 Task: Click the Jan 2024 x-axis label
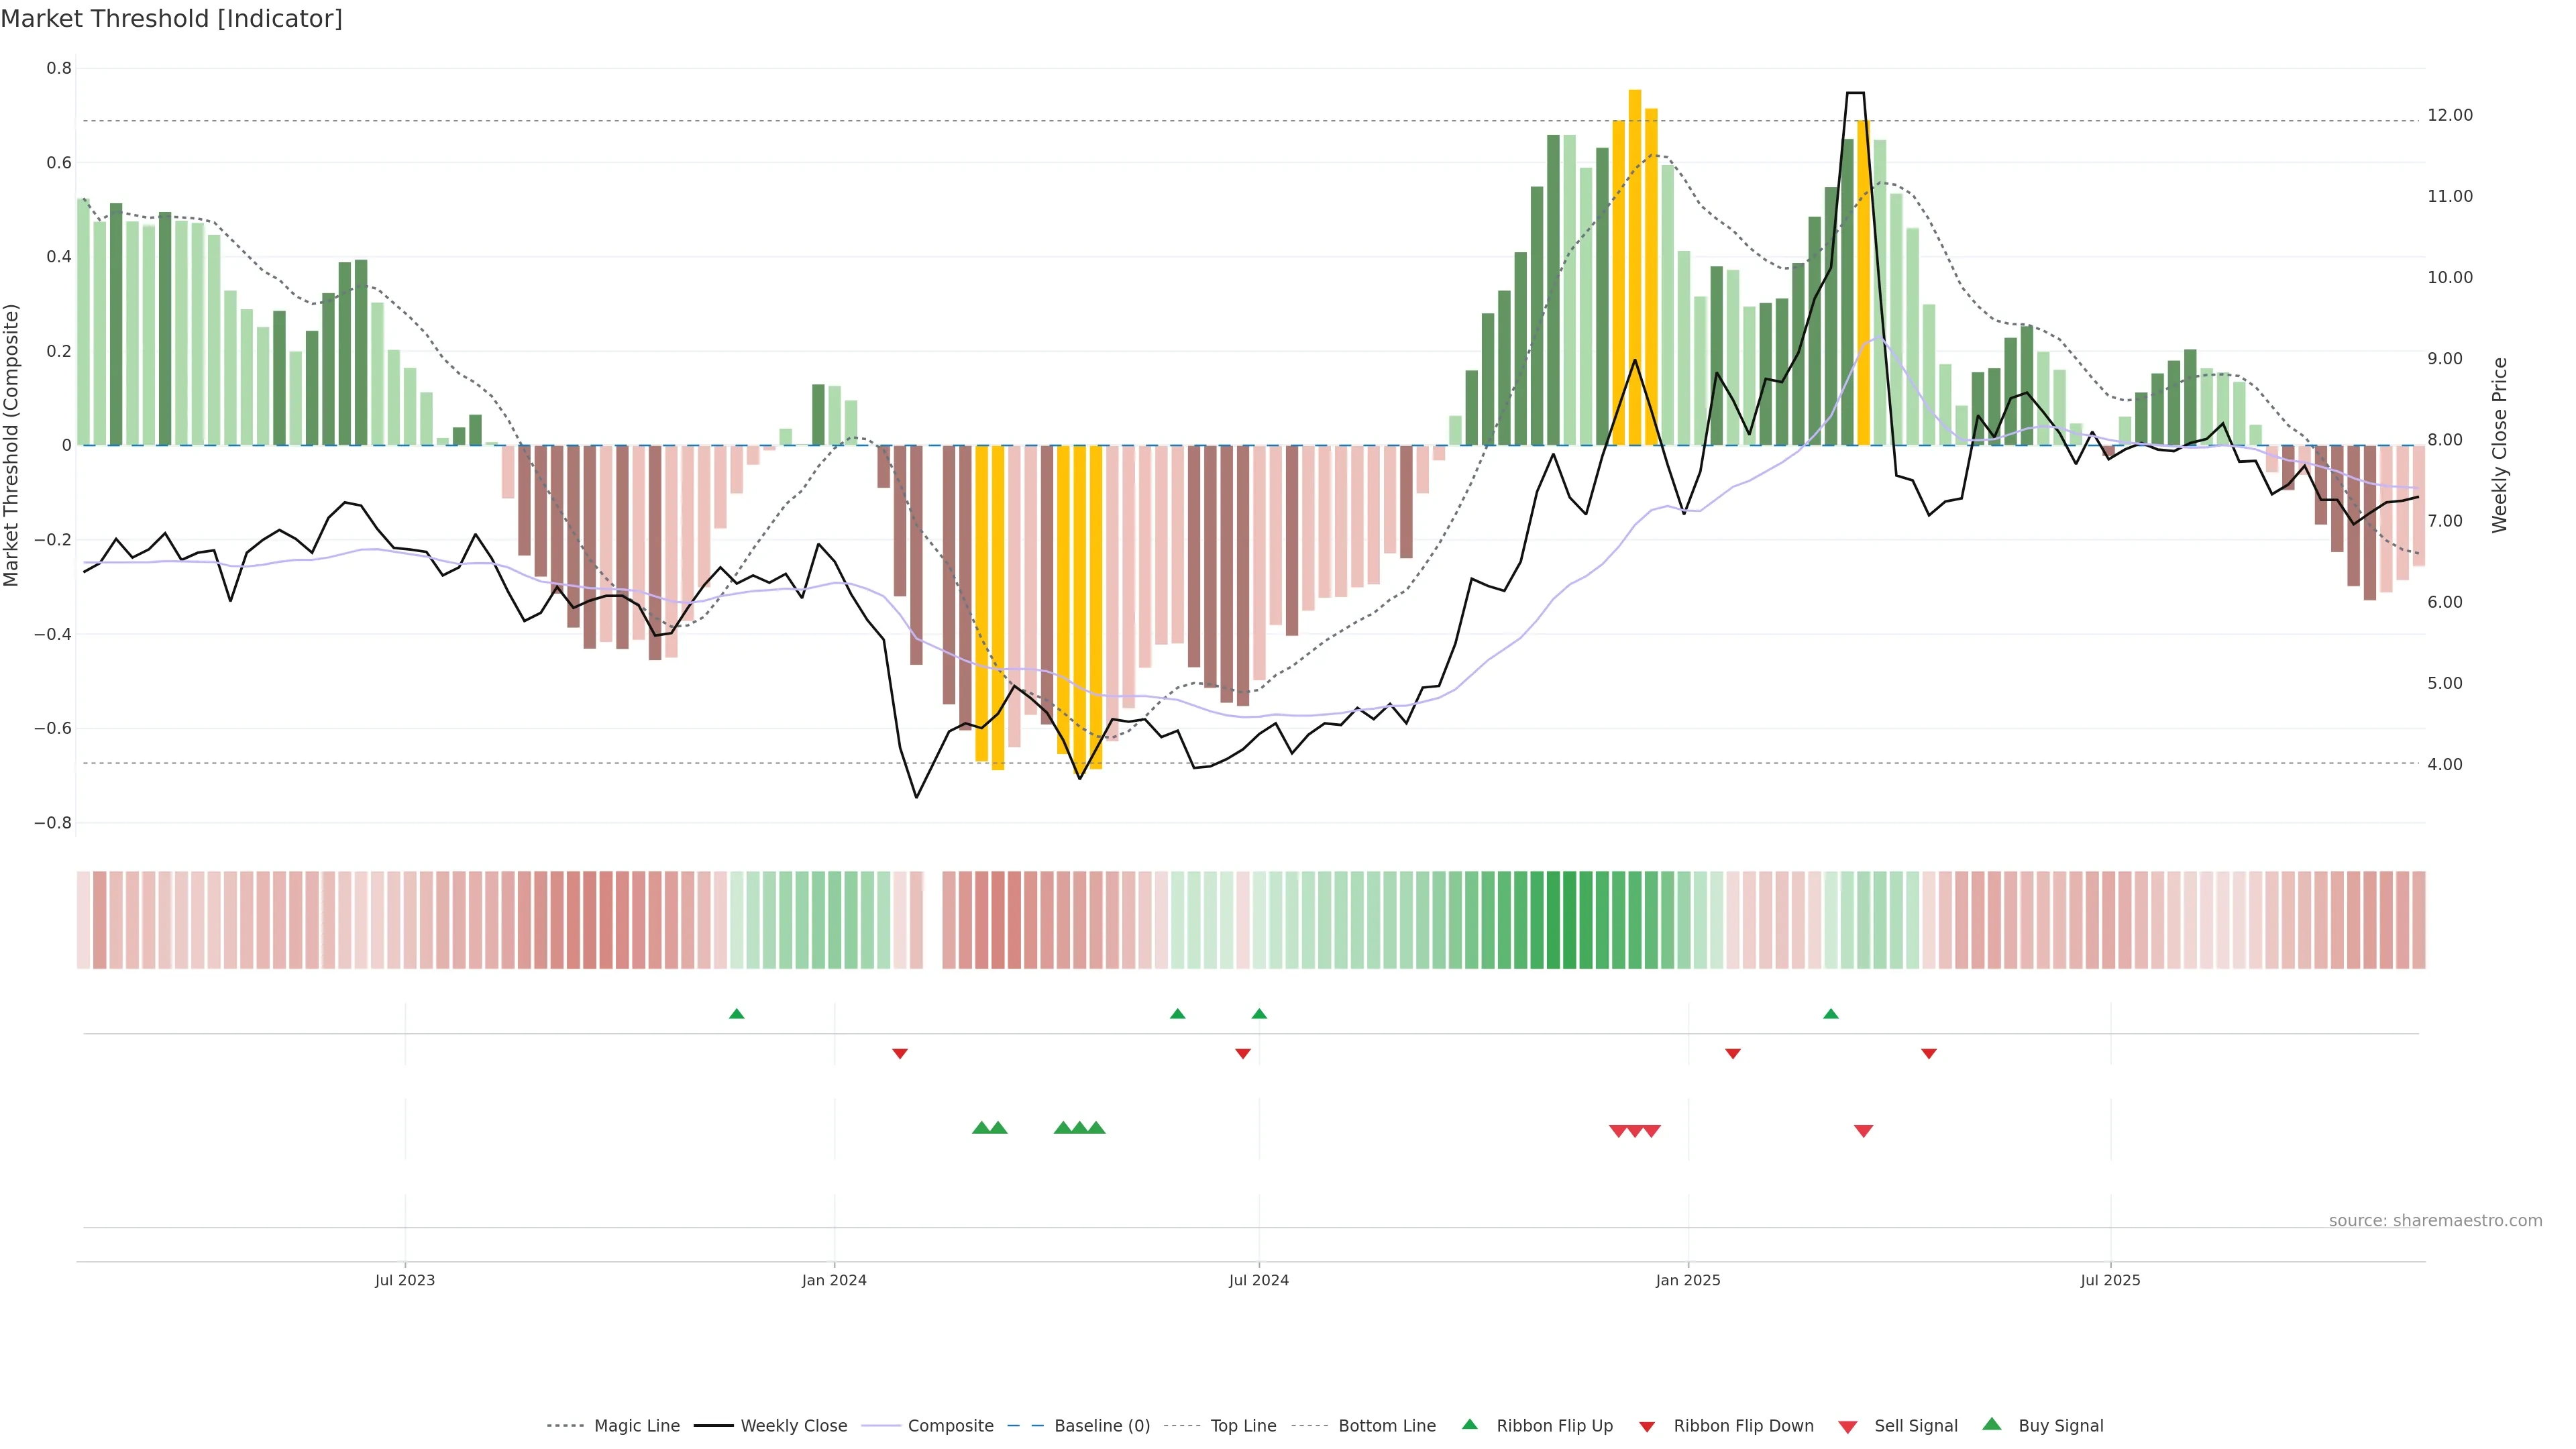834,1280
